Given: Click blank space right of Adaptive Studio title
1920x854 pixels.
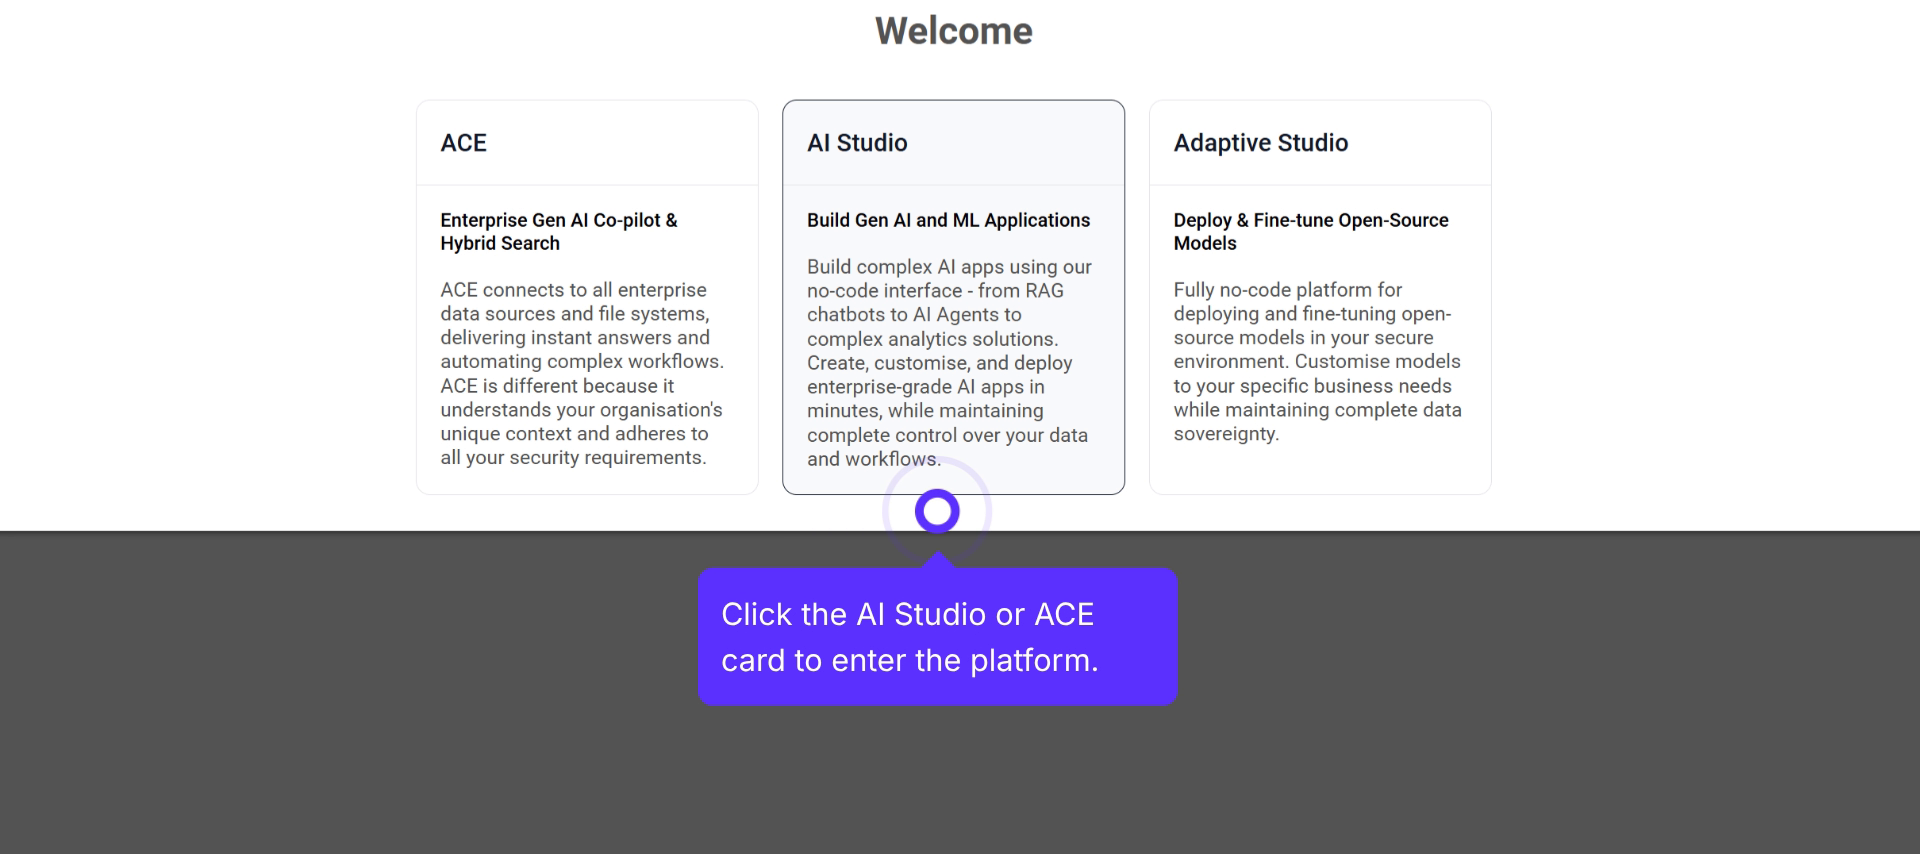Looking at the screenshot, I should point(1420,143).
